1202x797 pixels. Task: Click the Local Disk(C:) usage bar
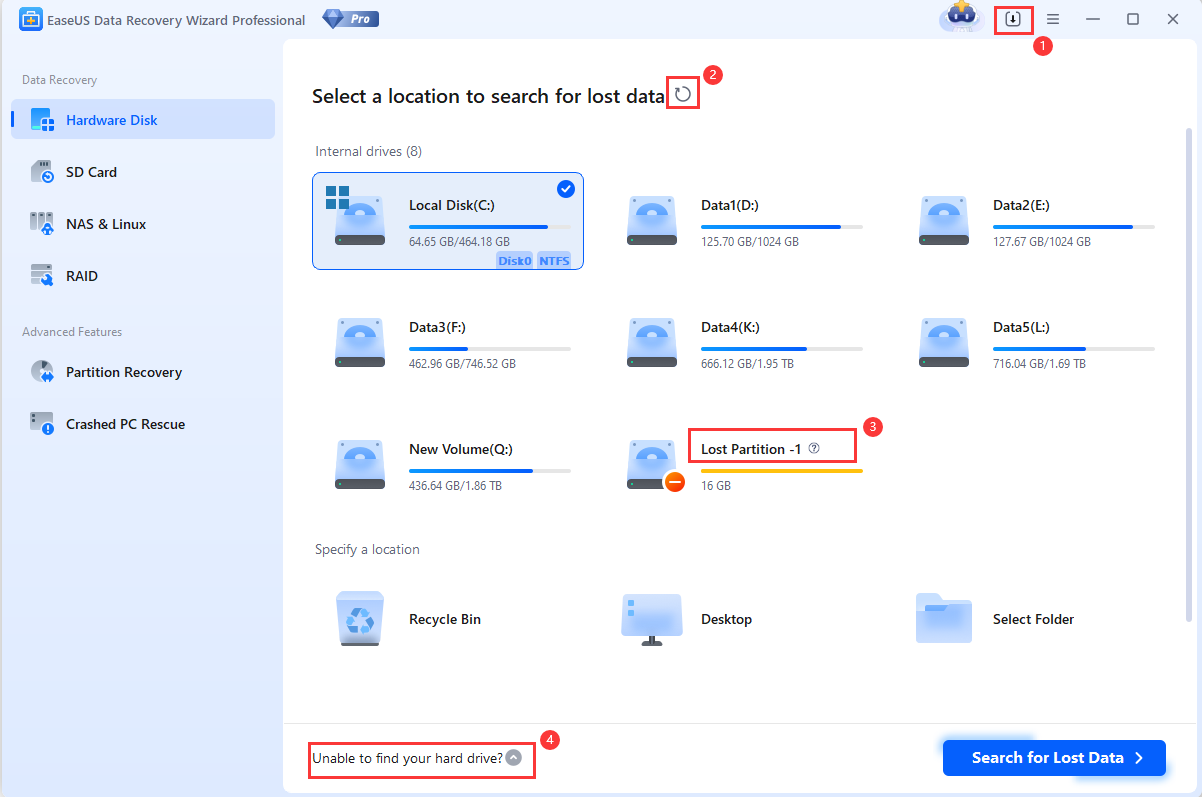click(x=490, y=227)
